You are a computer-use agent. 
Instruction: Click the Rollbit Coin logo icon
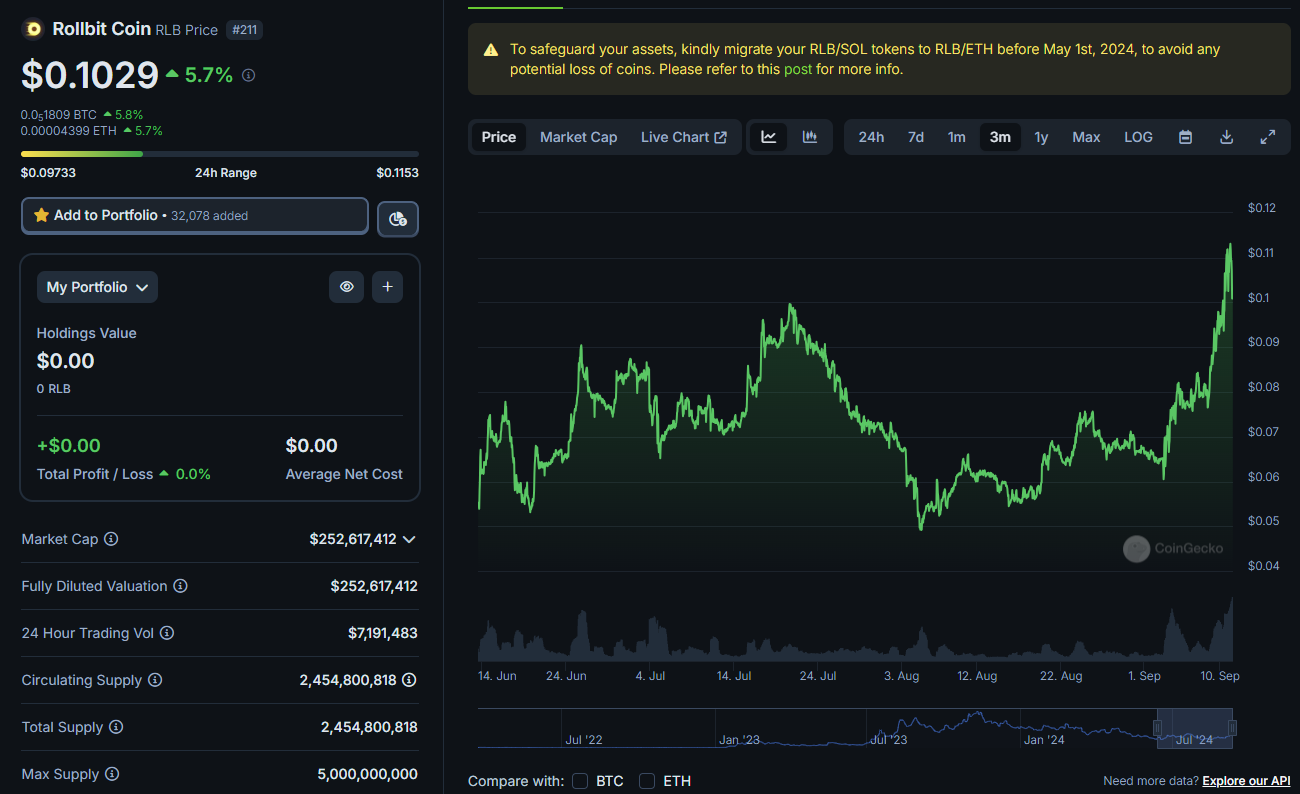[33, 29]
